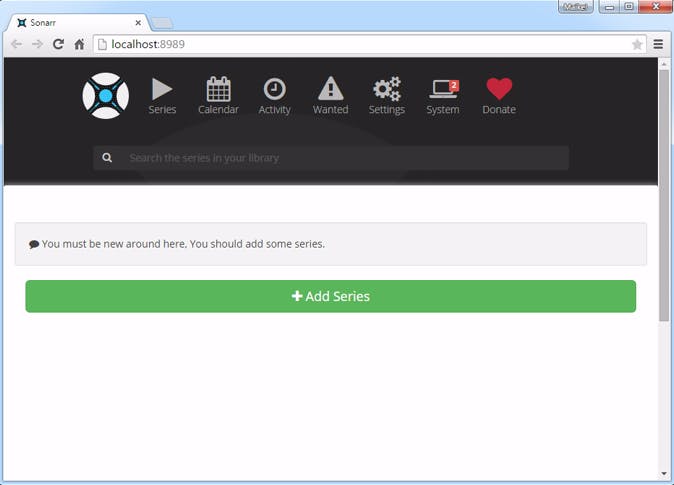The height and width of the screenshot is (485, 674).
Task: Click the Sonarr logo in the header
Action: click(x=105, y=96)
